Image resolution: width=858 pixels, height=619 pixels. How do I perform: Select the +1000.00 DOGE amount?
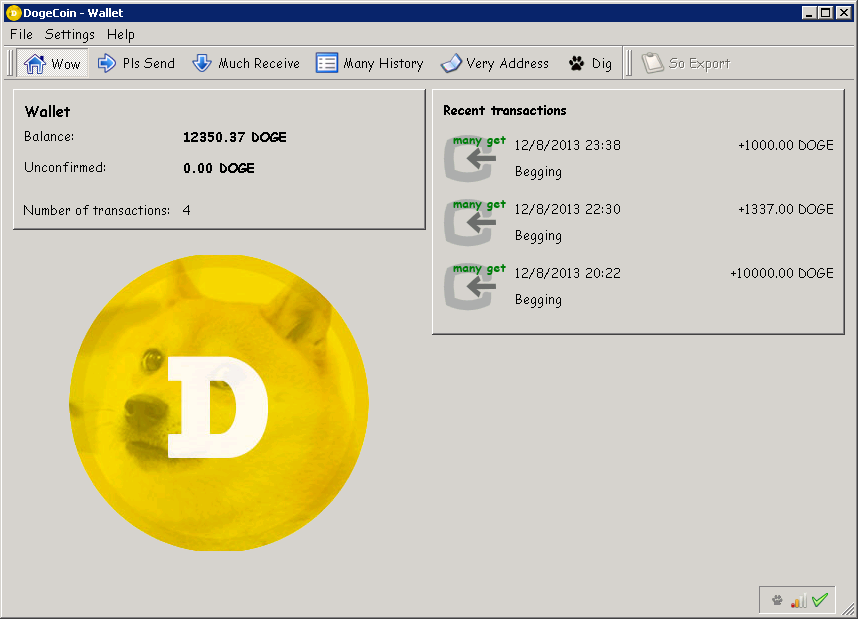786,145
